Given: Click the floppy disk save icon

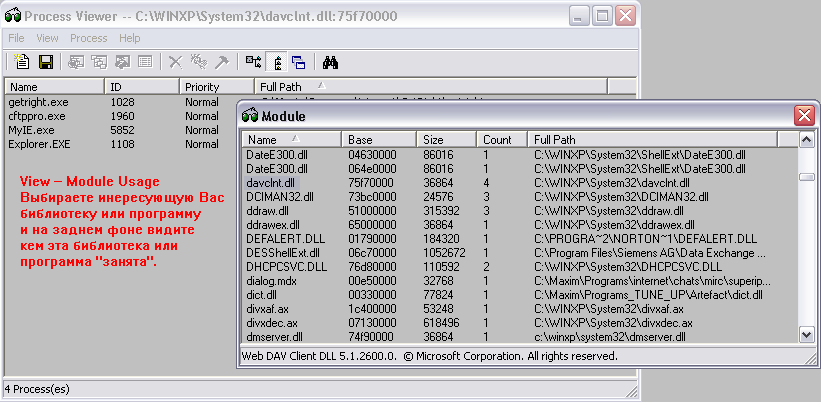Looking at the screenshot, I should [45, 62].
